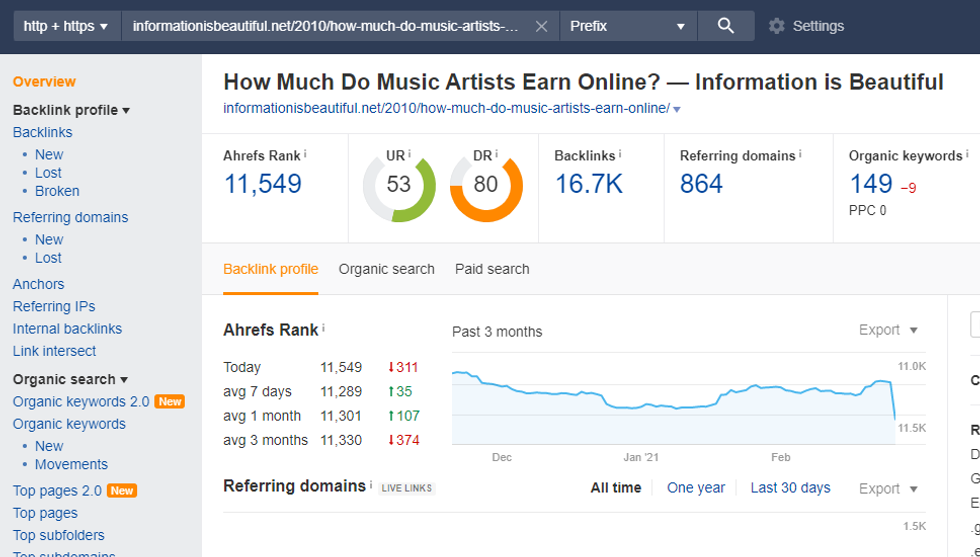Open Settings next to the gear icon
The image size is (980, 557).
818,26
